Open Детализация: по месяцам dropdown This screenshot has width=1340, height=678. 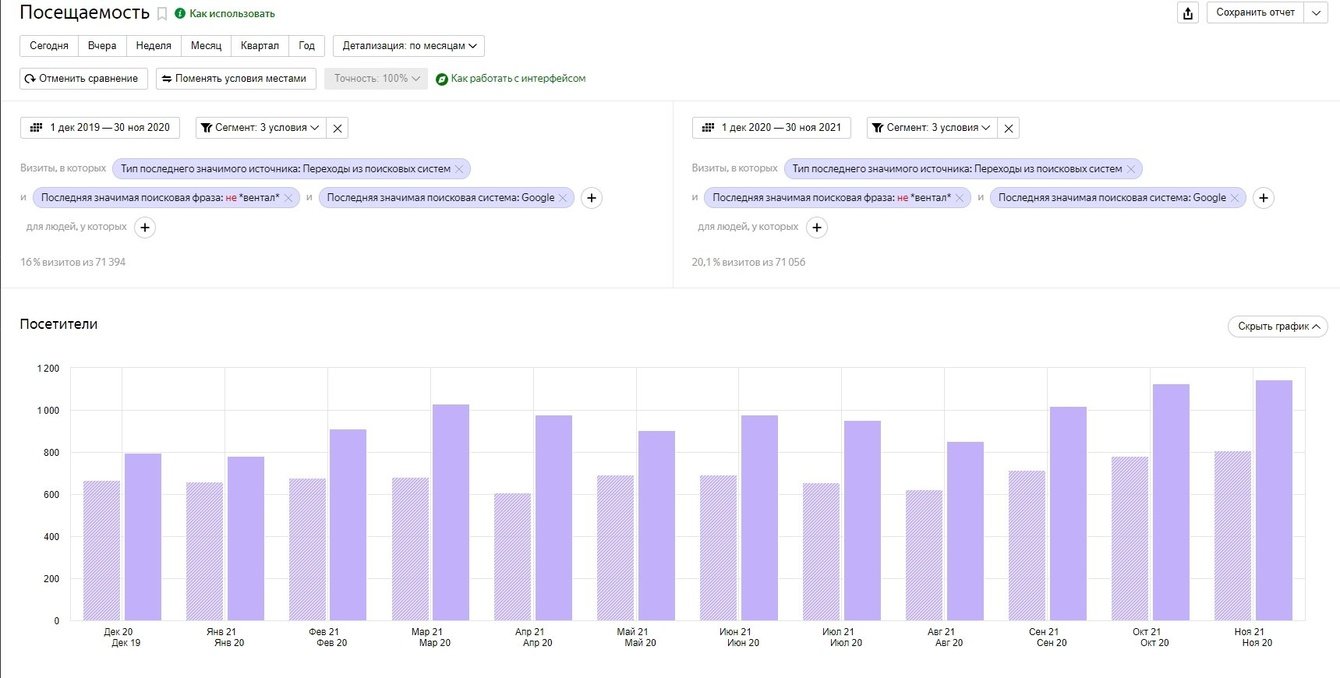click(x=408, y=46)
